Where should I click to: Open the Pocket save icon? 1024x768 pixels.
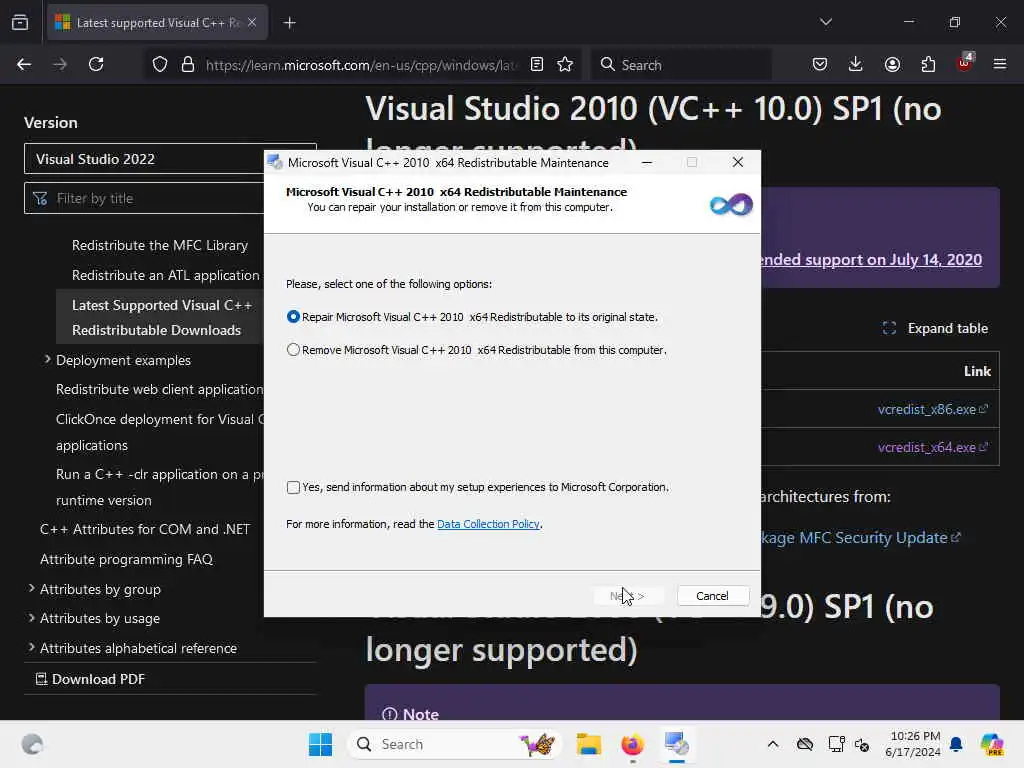click(x=820, y=64)
